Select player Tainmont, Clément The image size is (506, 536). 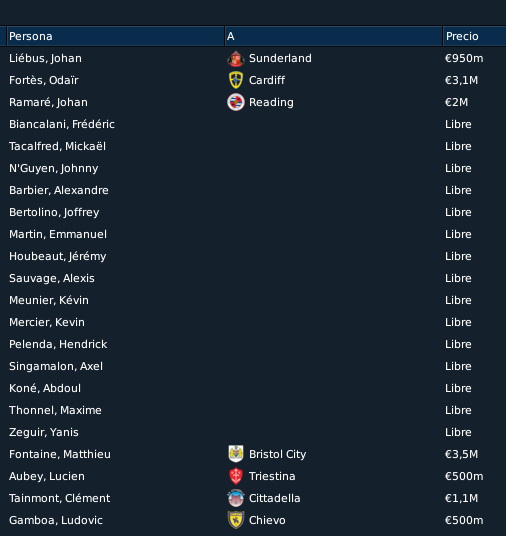pyautogui.click(x=59, y=498)
